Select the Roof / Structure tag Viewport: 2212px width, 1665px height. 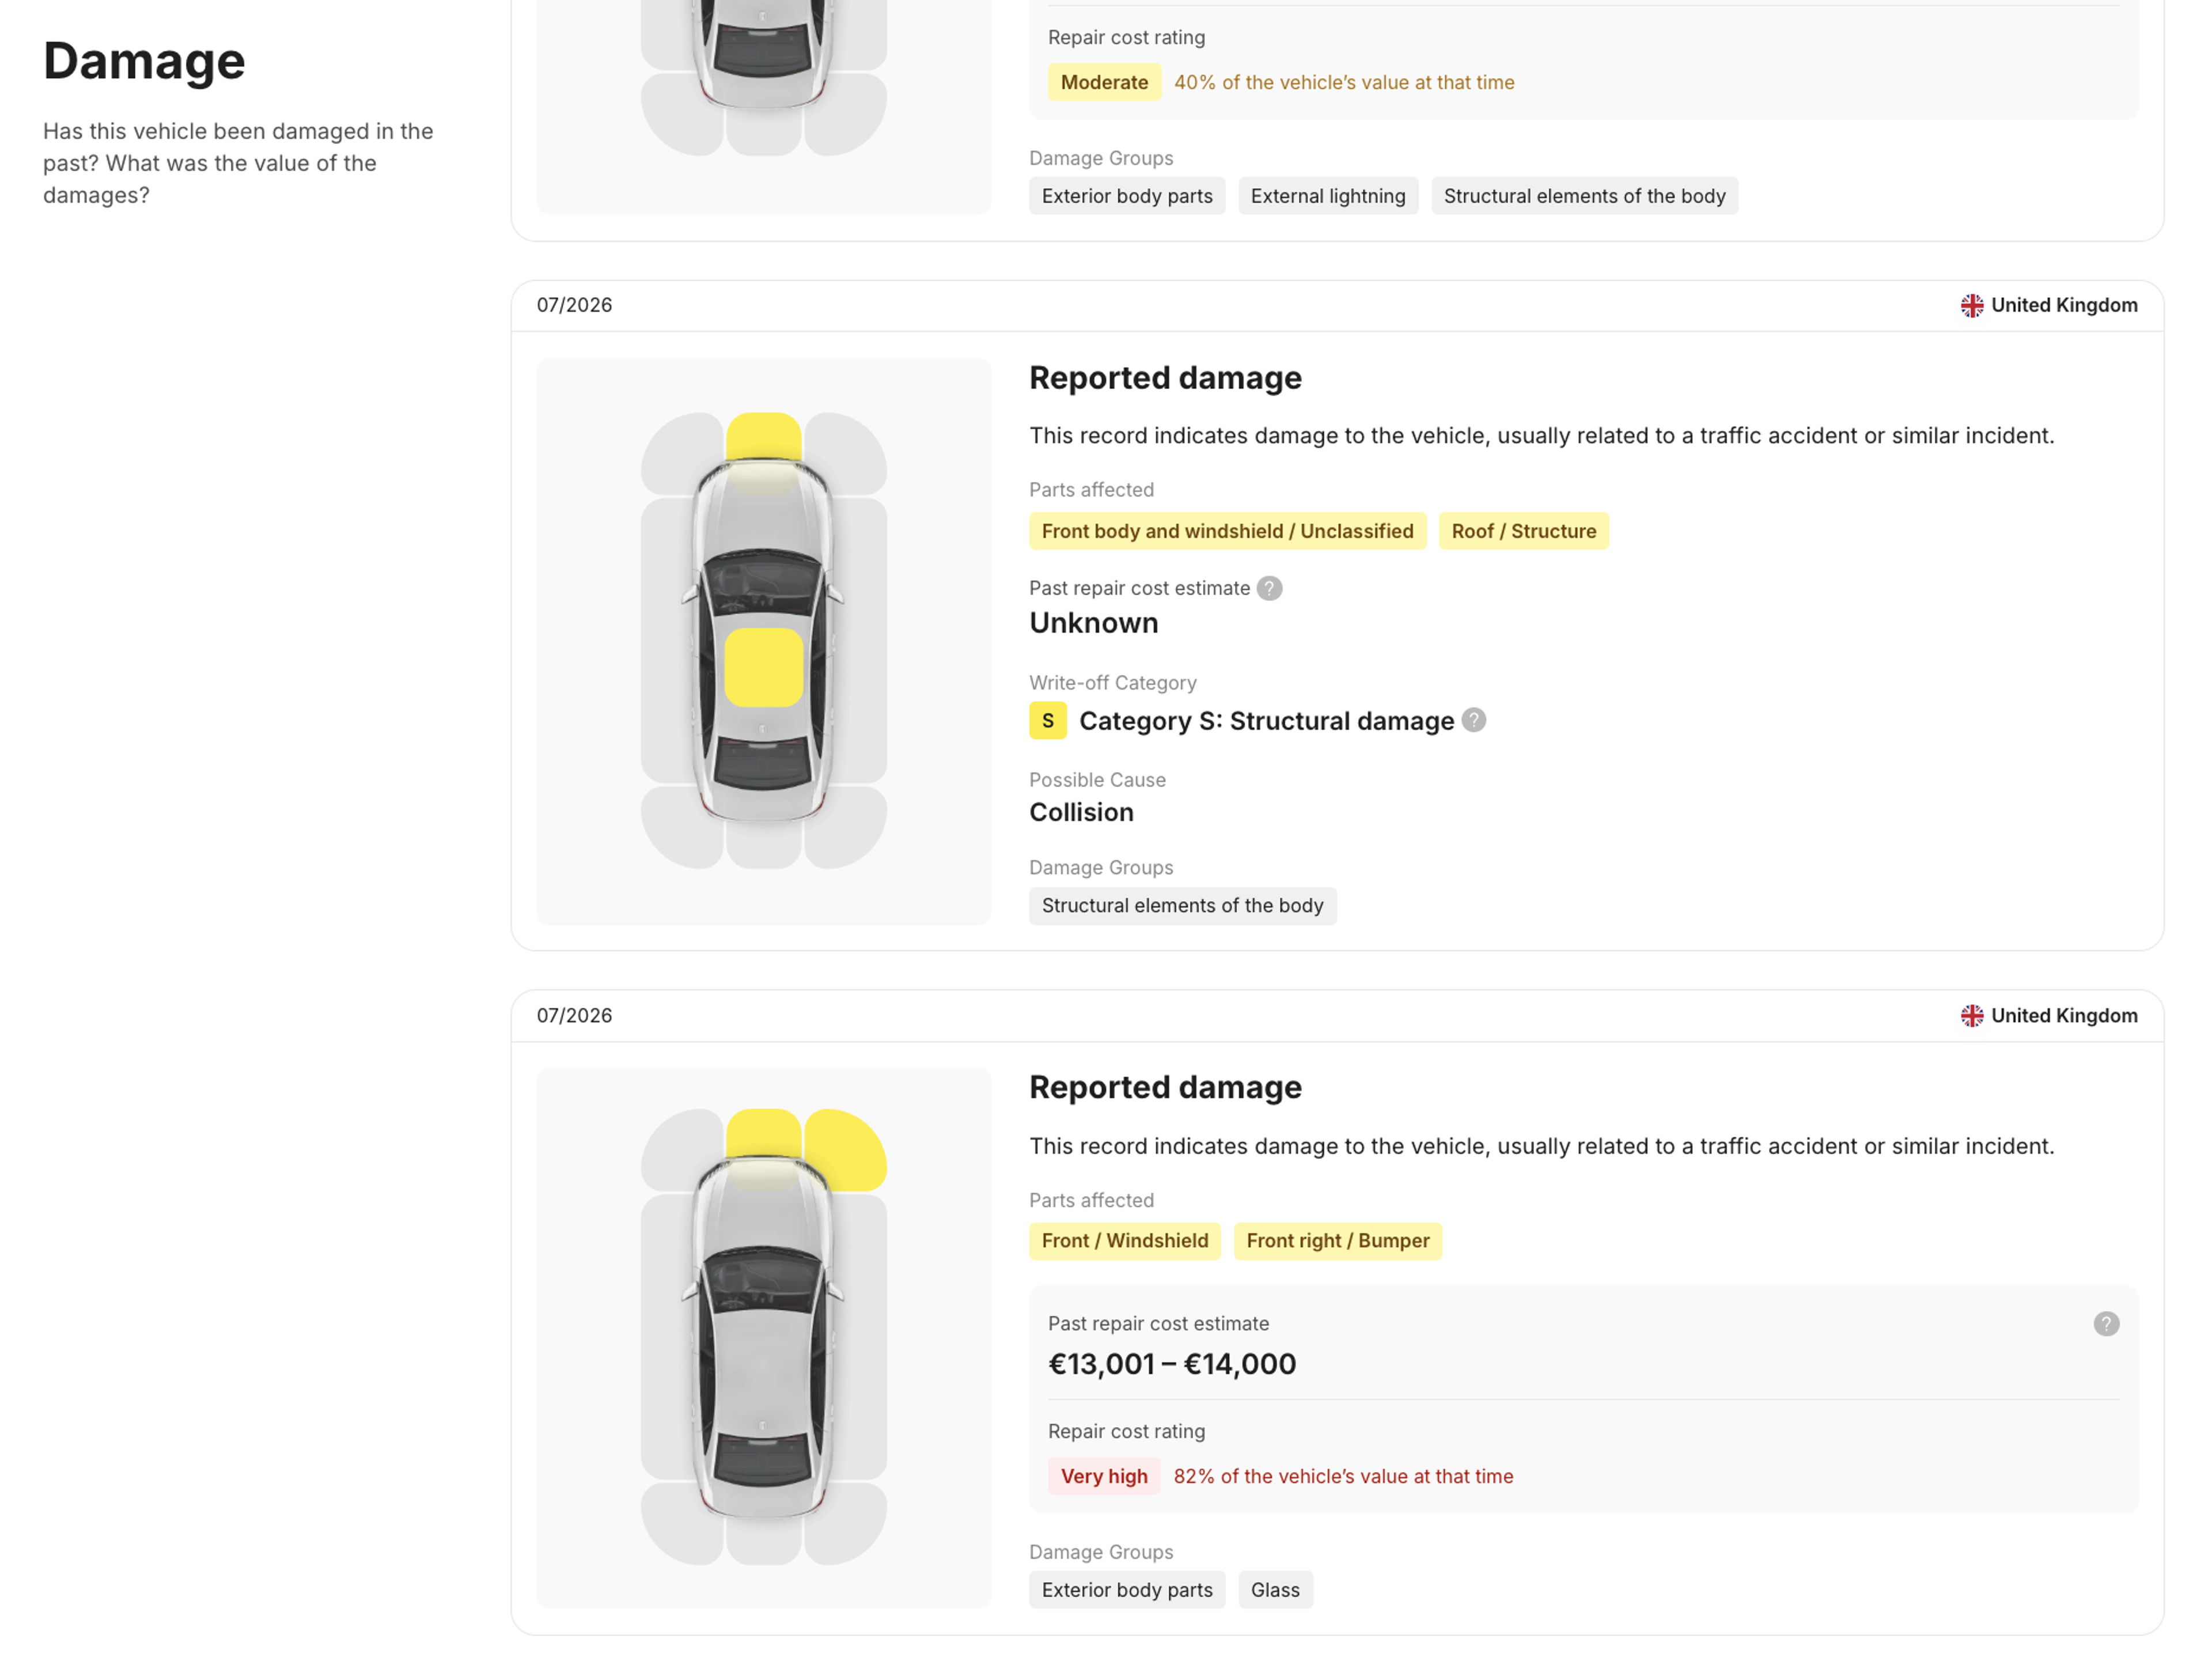(1523, 531)
